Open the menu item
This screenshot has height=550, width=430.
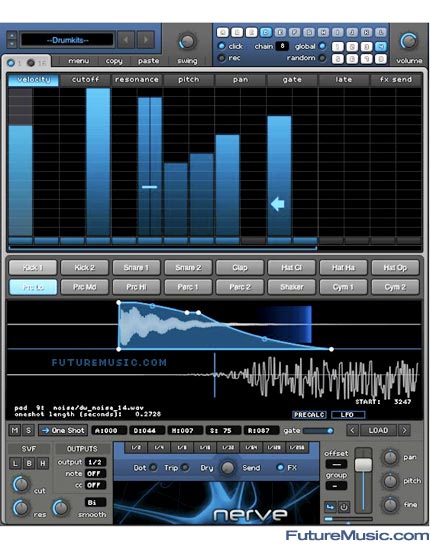pos(79,61)
